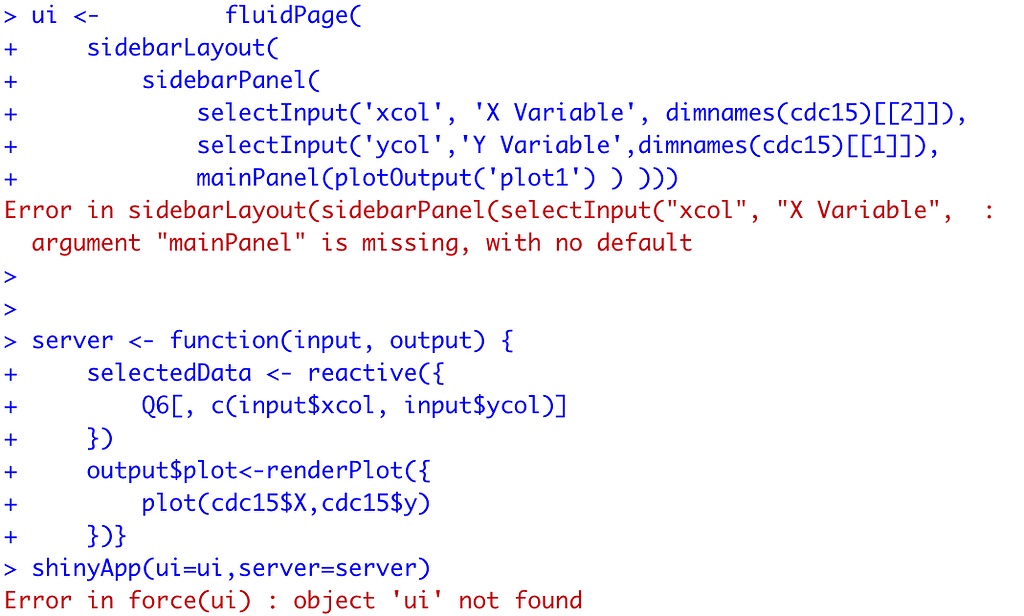1024x616 pixels.
Task: Click output$plot<-renderPlot({ line
Action: point(259,471)
